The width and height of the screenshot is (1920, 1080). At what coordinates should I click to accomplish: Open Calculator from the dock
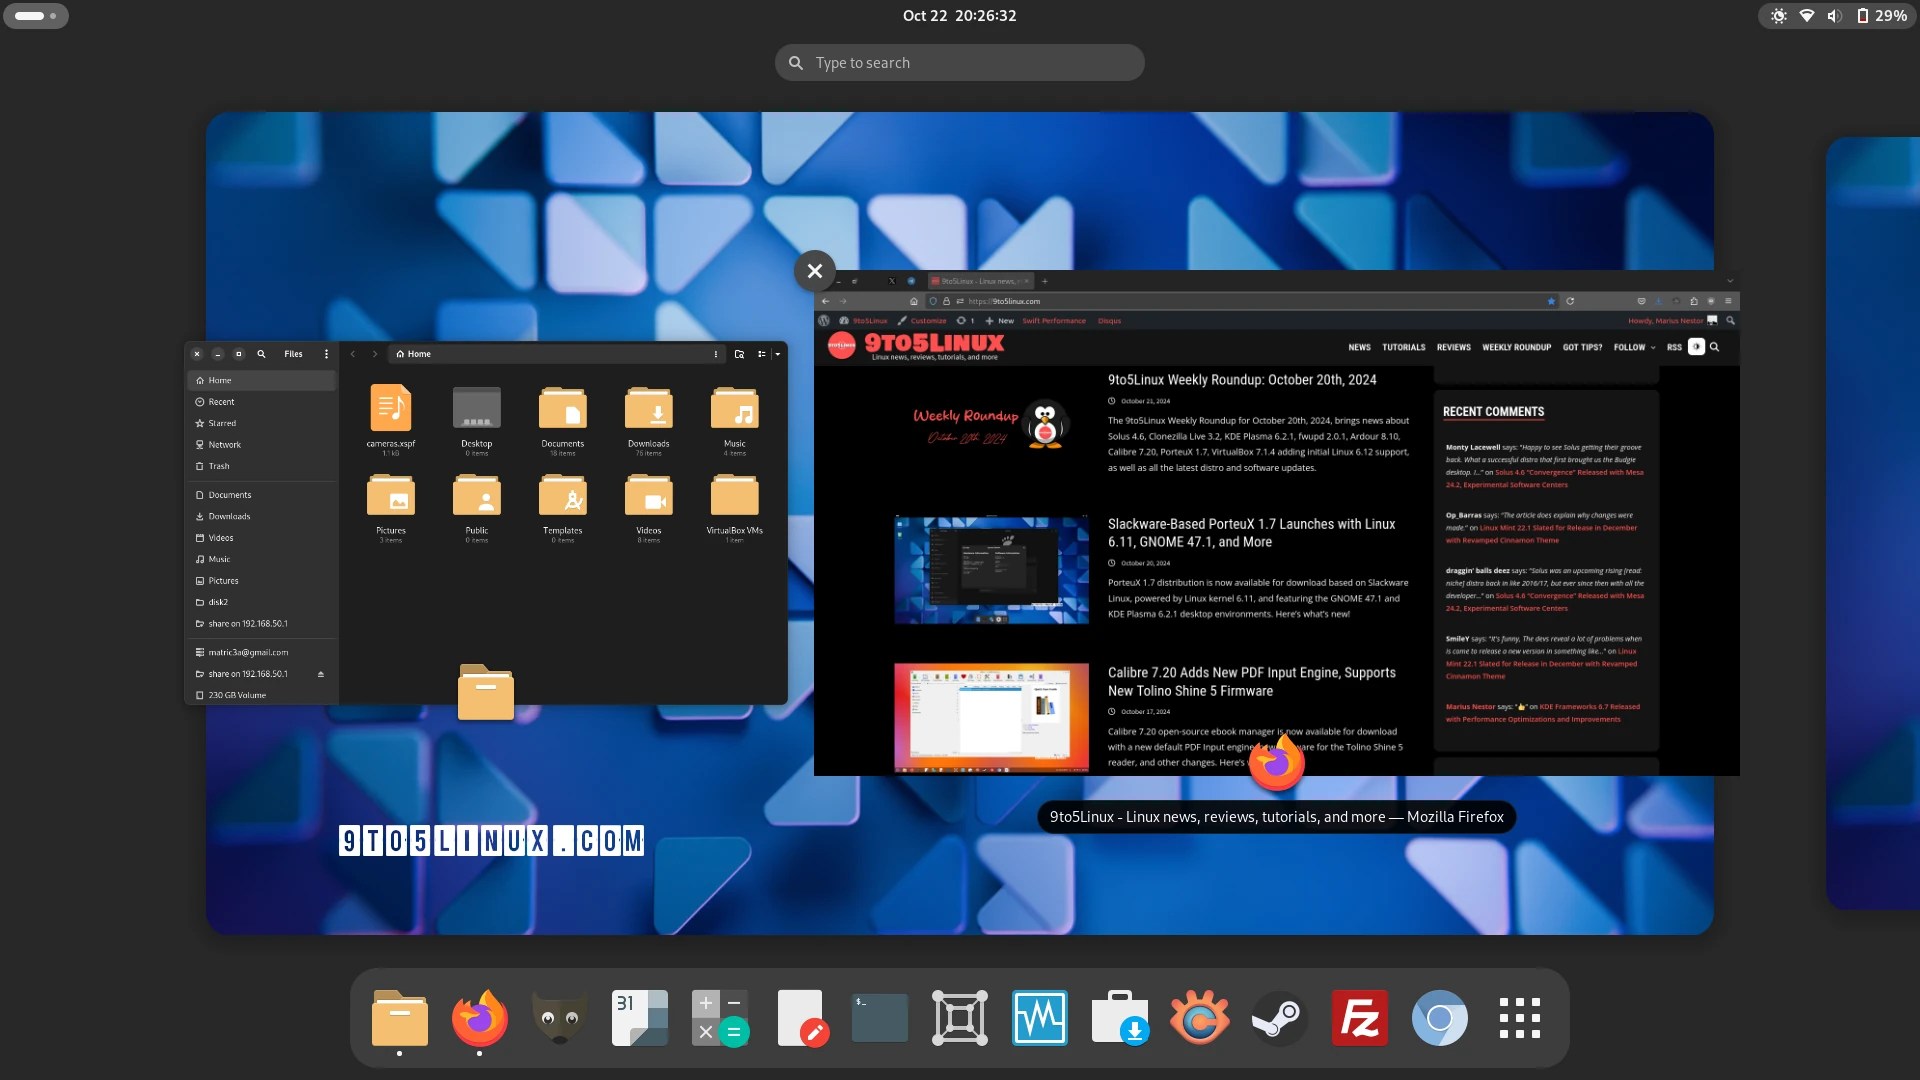720,1018
